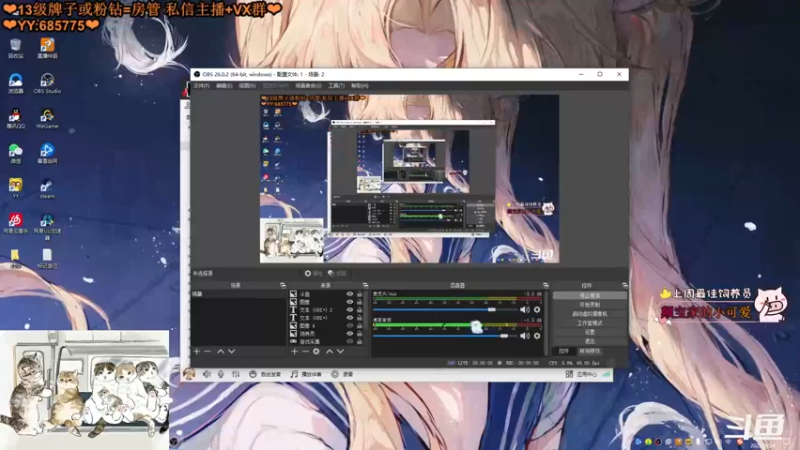Click the 麦克风/Aux volume slider
The height and width of the screenshot is (450, 800).
[x=445, y=309]
